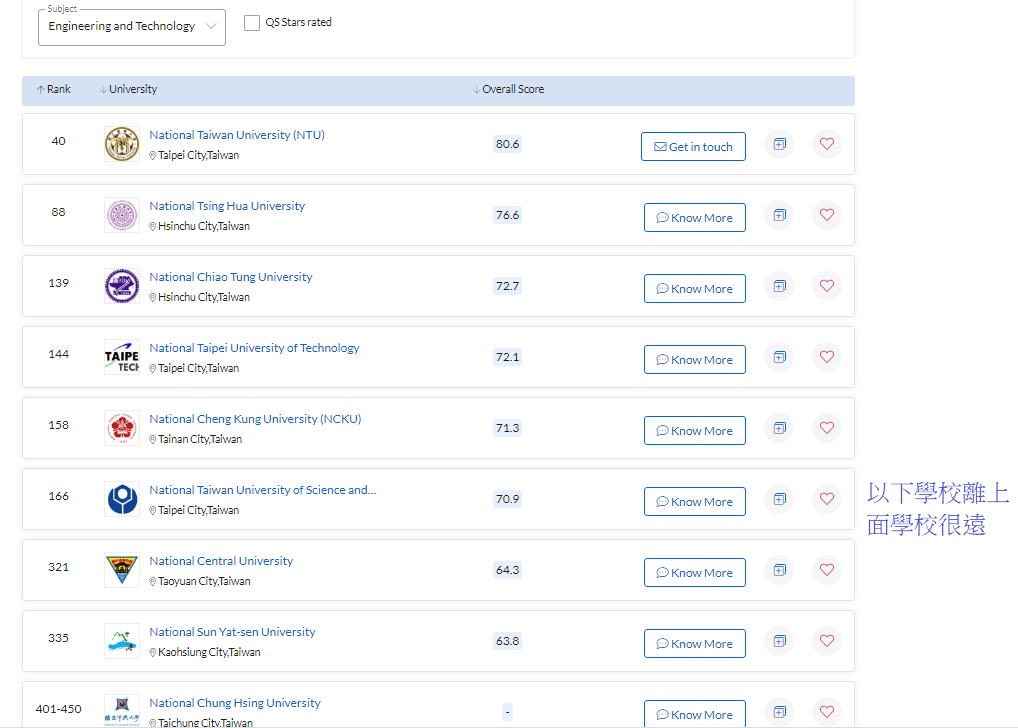This screenshot has height=728, width=1018.
Task: Select the 64.3 overall score value
Action: point(508,570)
